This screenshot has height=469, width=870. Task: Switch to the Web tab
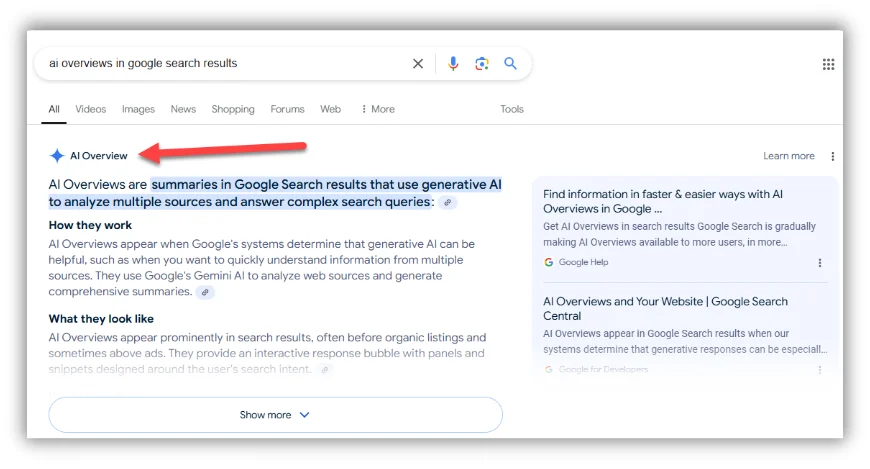pyautogui.click(x=330, y=109)
